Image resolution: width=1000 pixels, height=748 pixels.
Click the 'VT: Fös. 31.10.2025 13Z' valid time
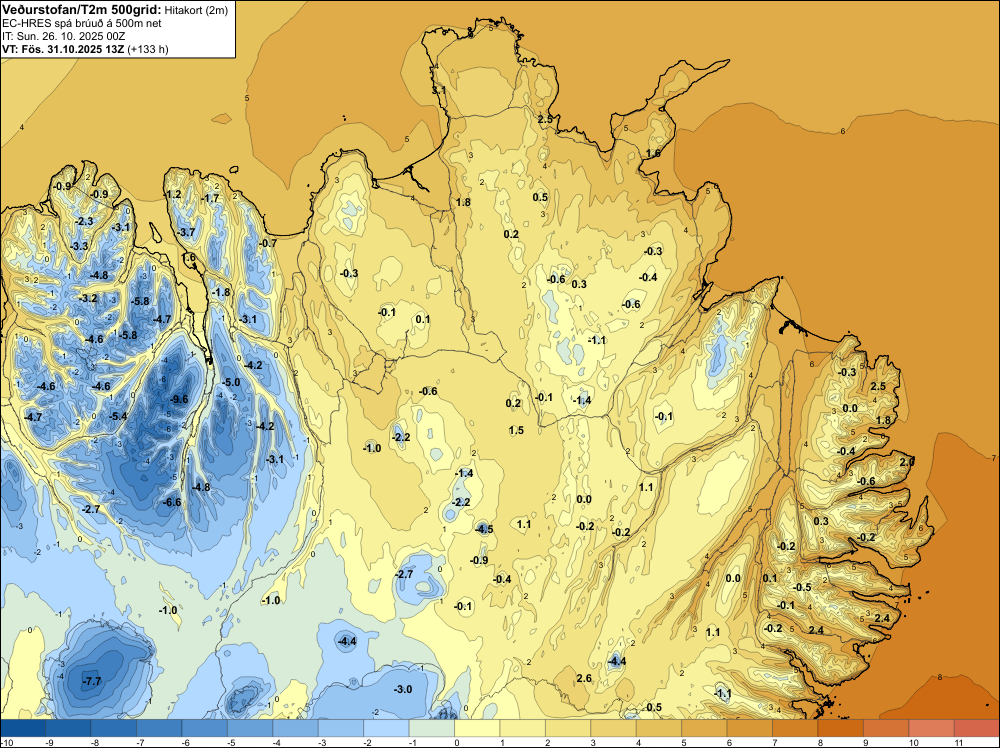click(x=63, y=49)
